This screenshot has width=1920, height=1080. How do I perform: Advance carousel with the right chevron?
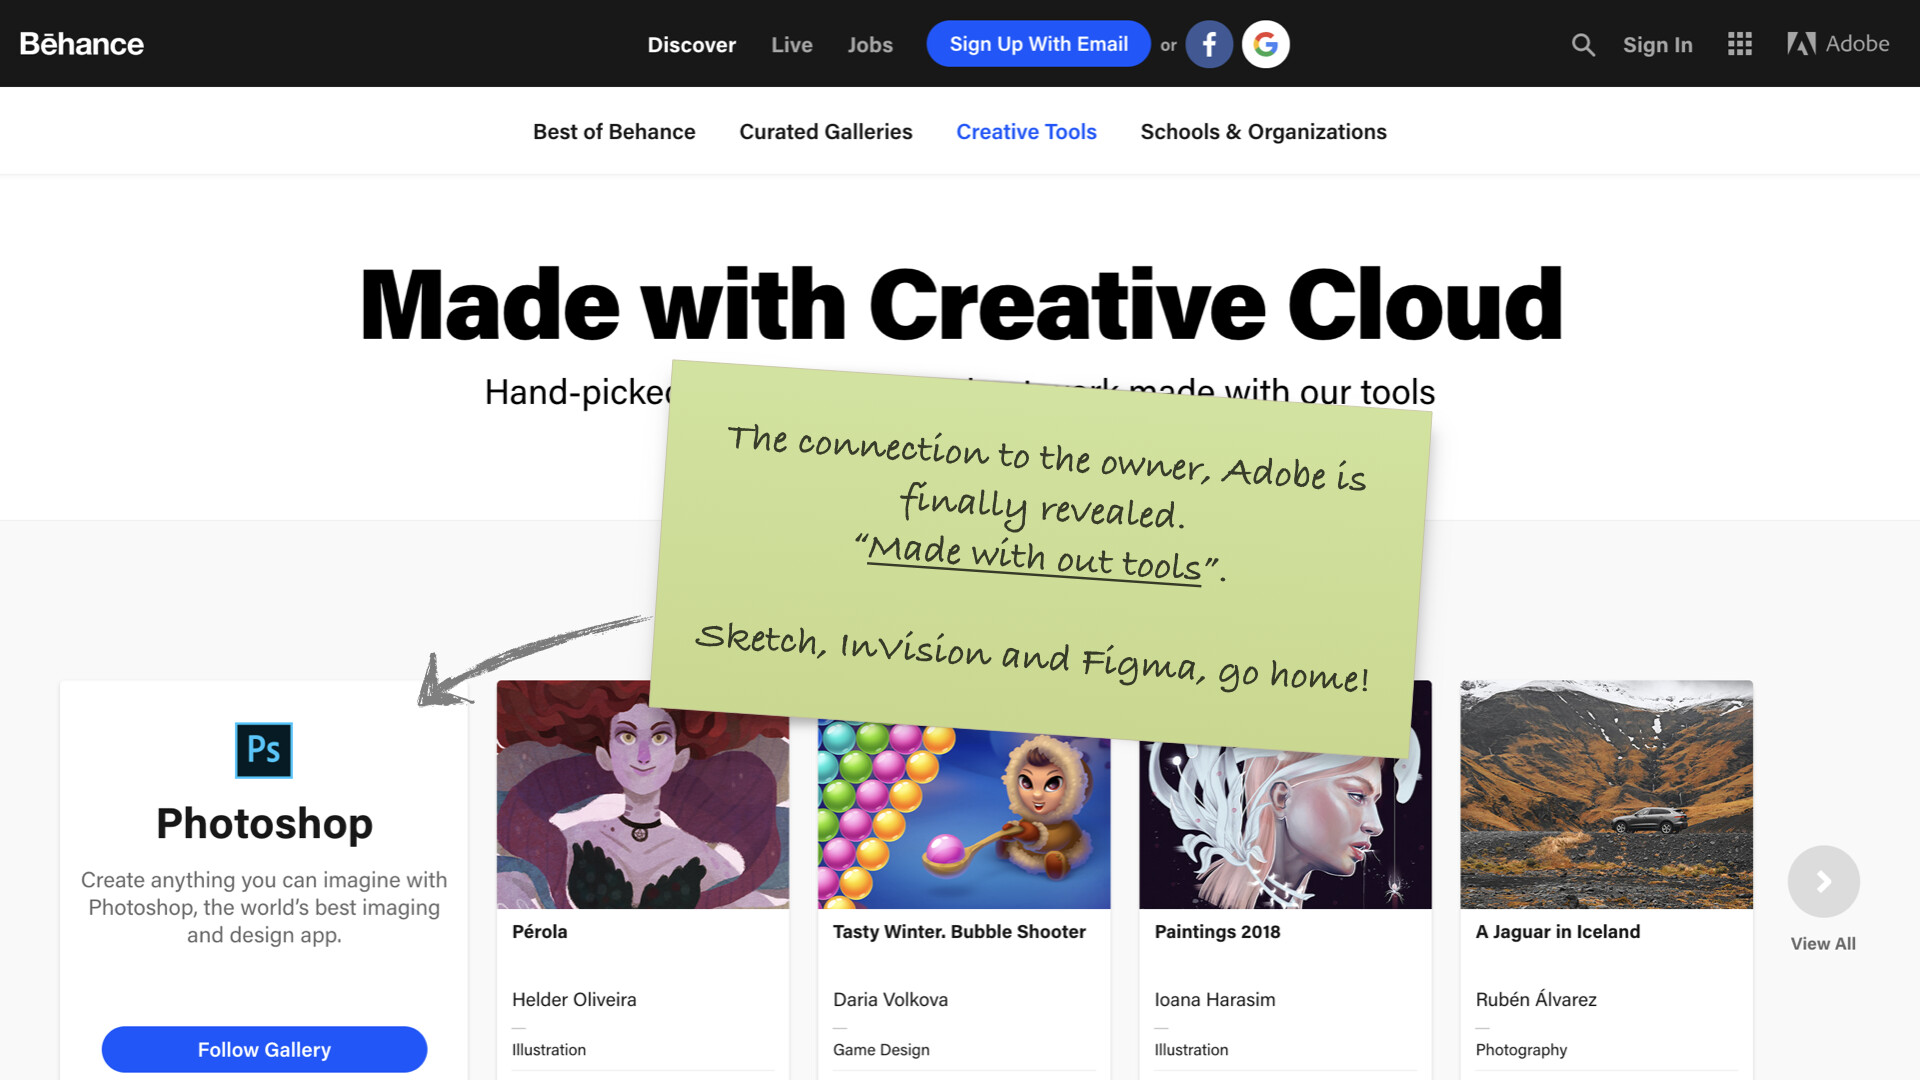[1824, 882]
